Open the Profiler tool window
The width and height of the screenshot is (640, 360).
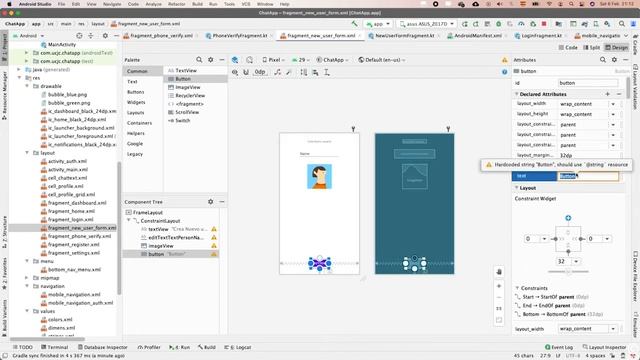[149, 347]
